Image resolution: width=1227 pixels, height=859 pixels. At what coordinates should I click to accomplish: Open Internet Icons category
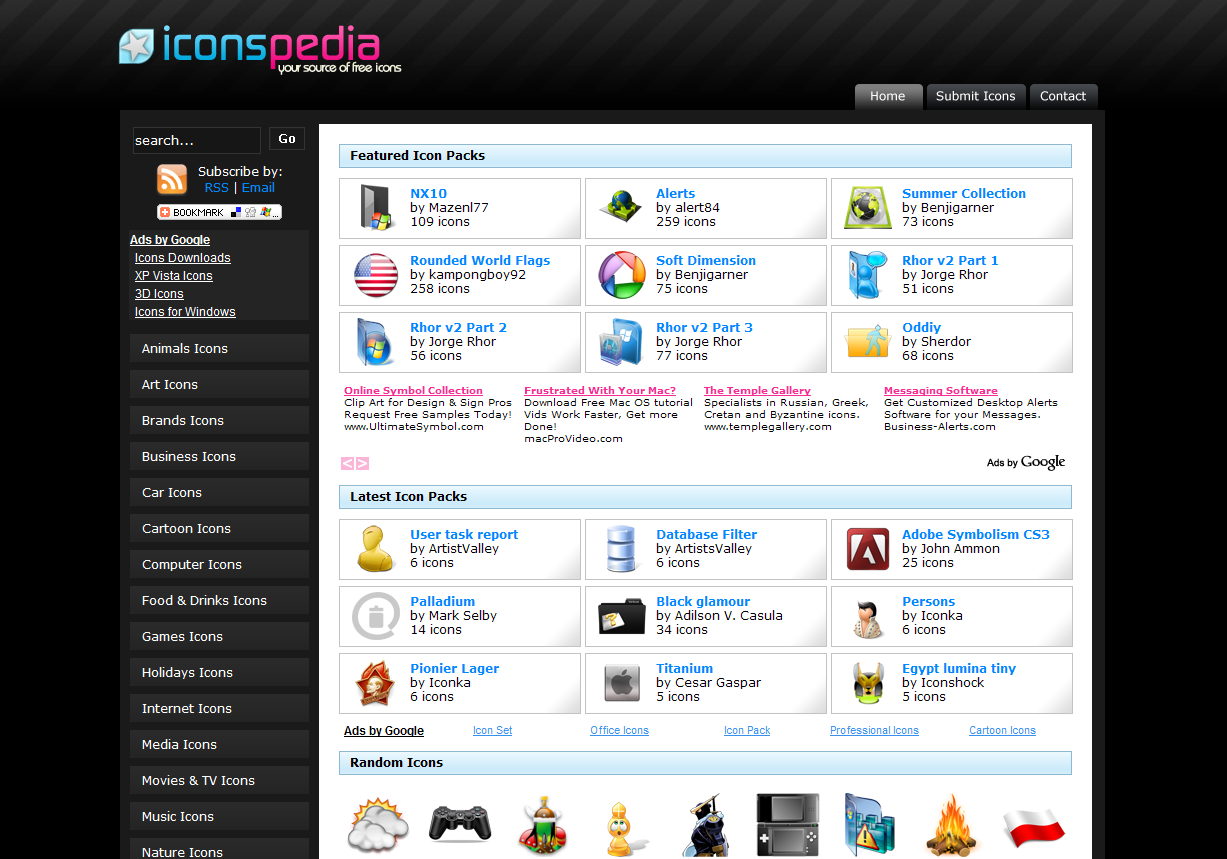click(x=219, y=708)
